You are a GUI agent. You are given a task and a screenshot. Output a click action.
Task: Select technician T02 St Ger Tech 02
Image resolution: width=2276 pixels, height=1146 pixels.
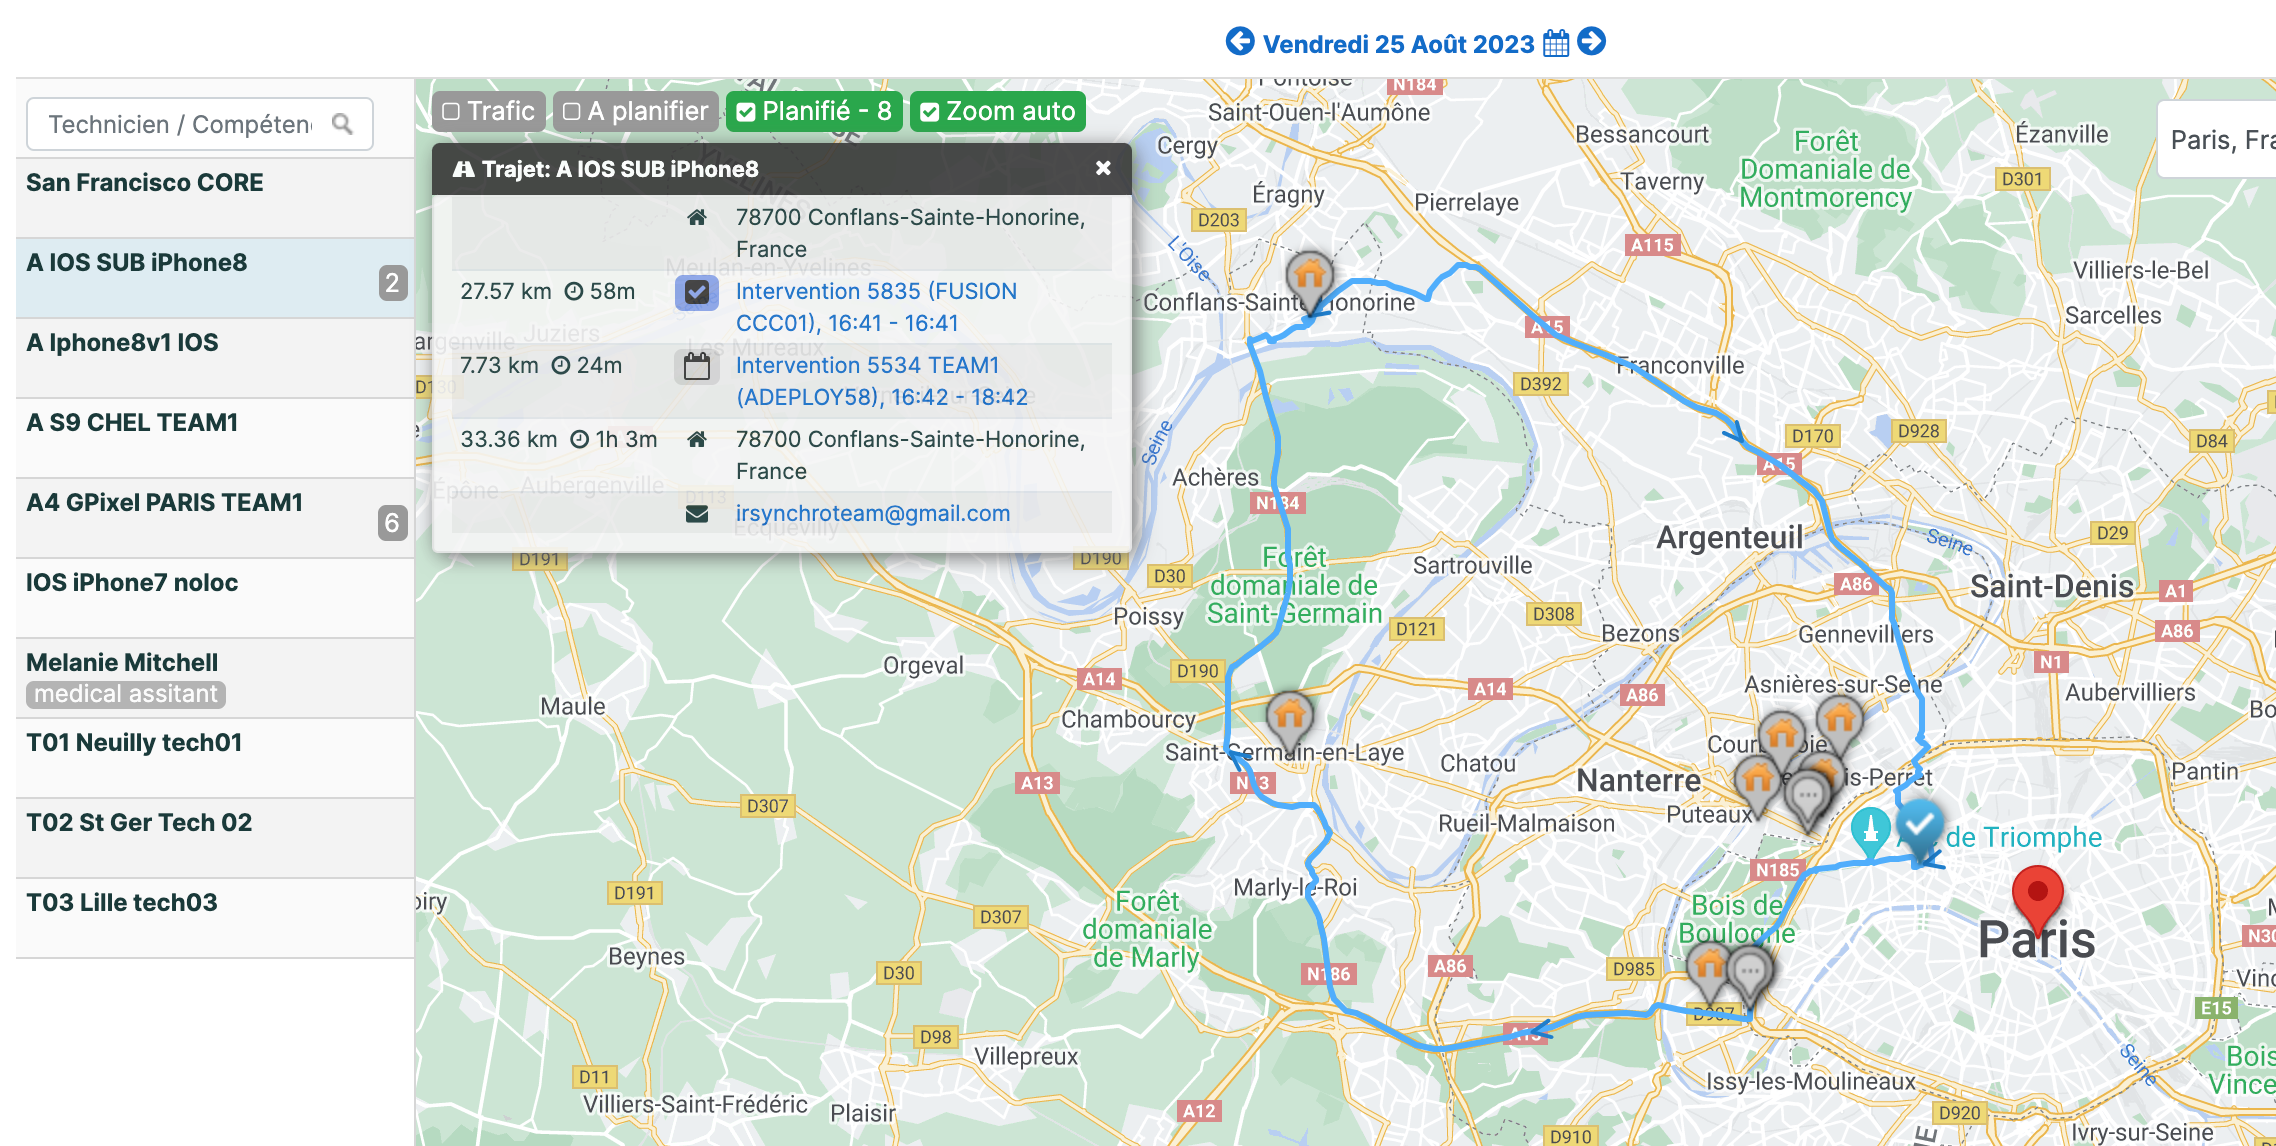coord(215,838)
